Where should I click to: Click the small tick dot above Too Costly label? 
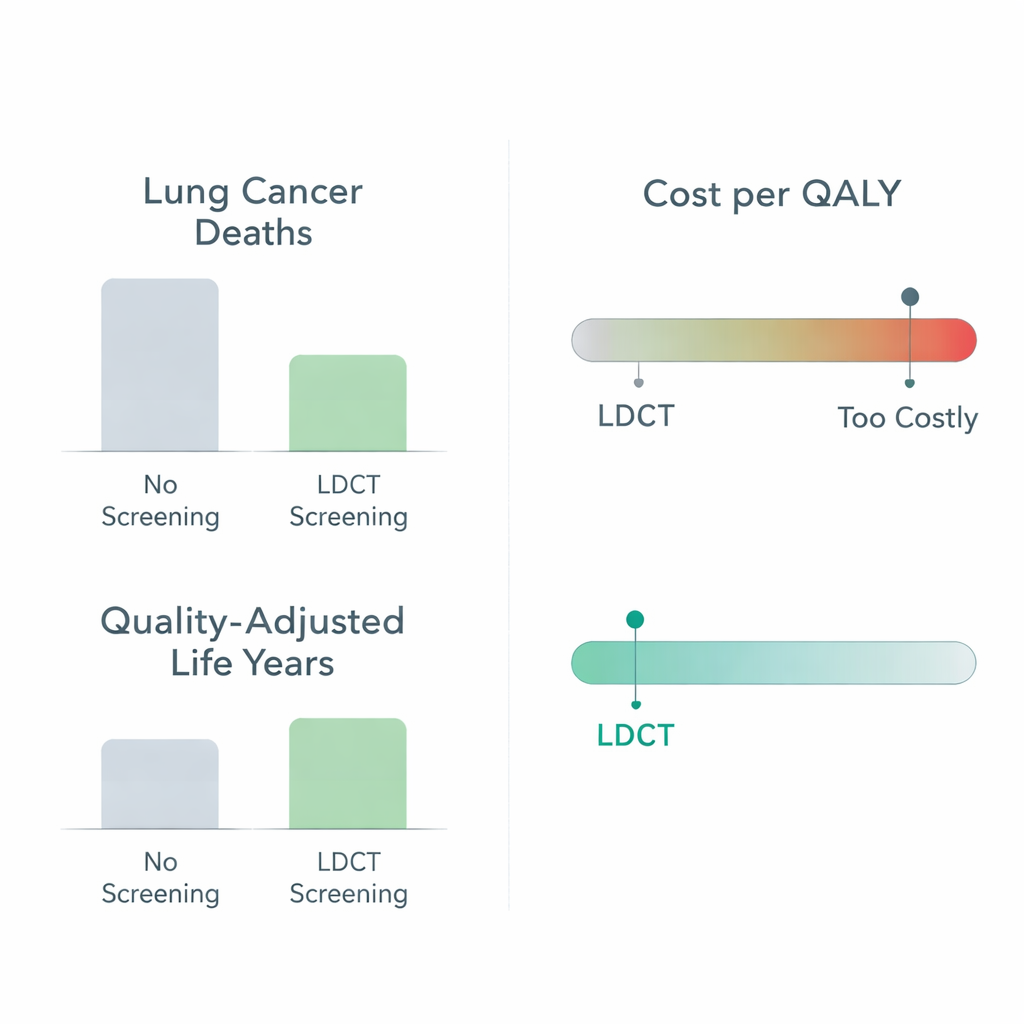909,382
